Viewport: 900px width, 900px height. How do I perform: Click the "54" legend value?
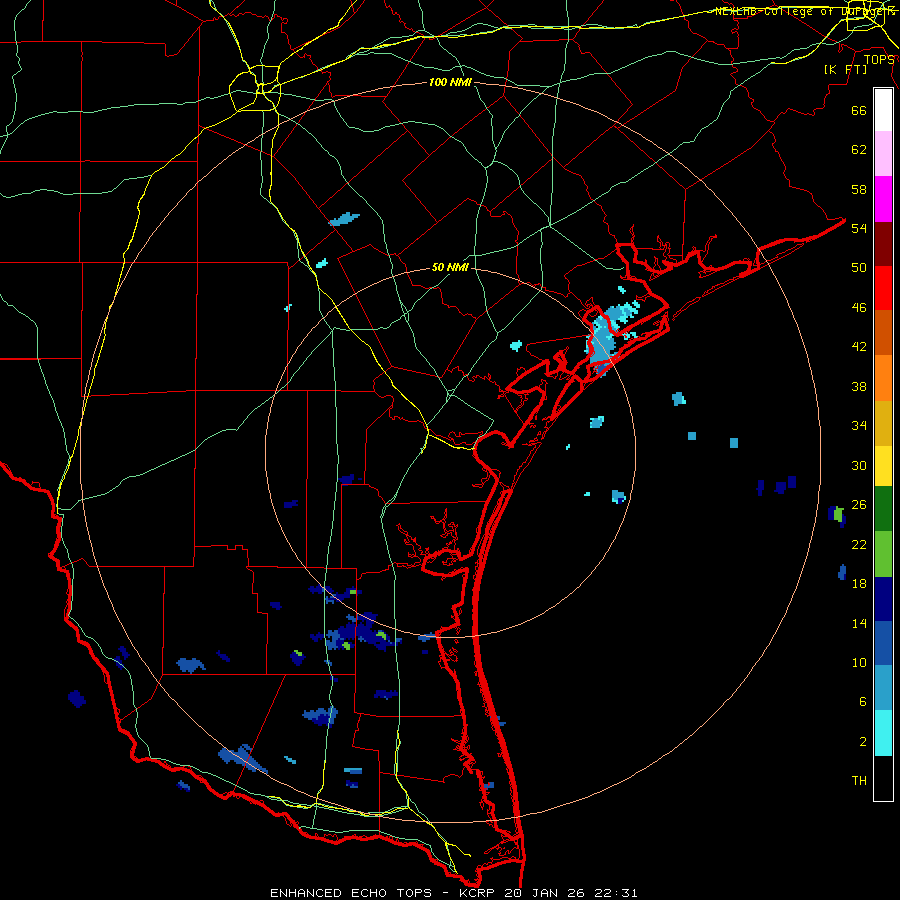859,228
